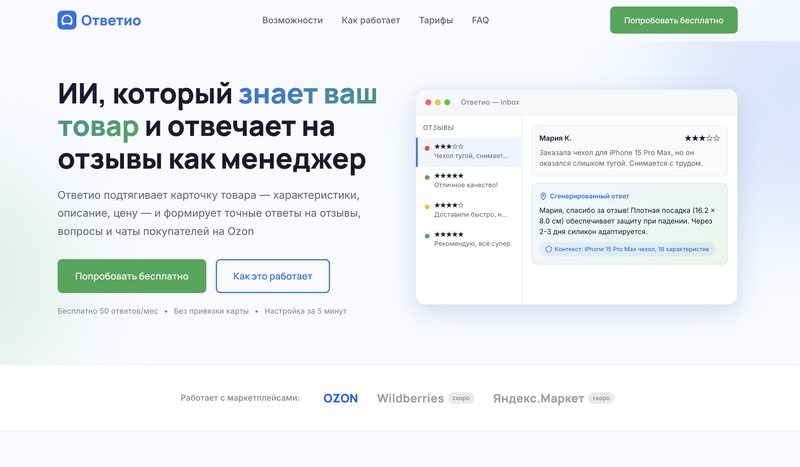Click yellow status dot beside 'Доставили быстро'
Screen dimensions: 800x467
(x=427, y=207)
